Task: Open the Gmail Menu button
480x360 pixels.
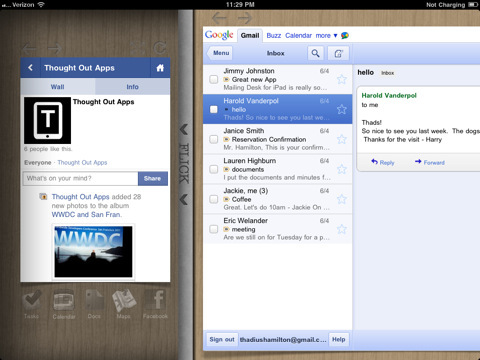Action: [x=220, y=53]
